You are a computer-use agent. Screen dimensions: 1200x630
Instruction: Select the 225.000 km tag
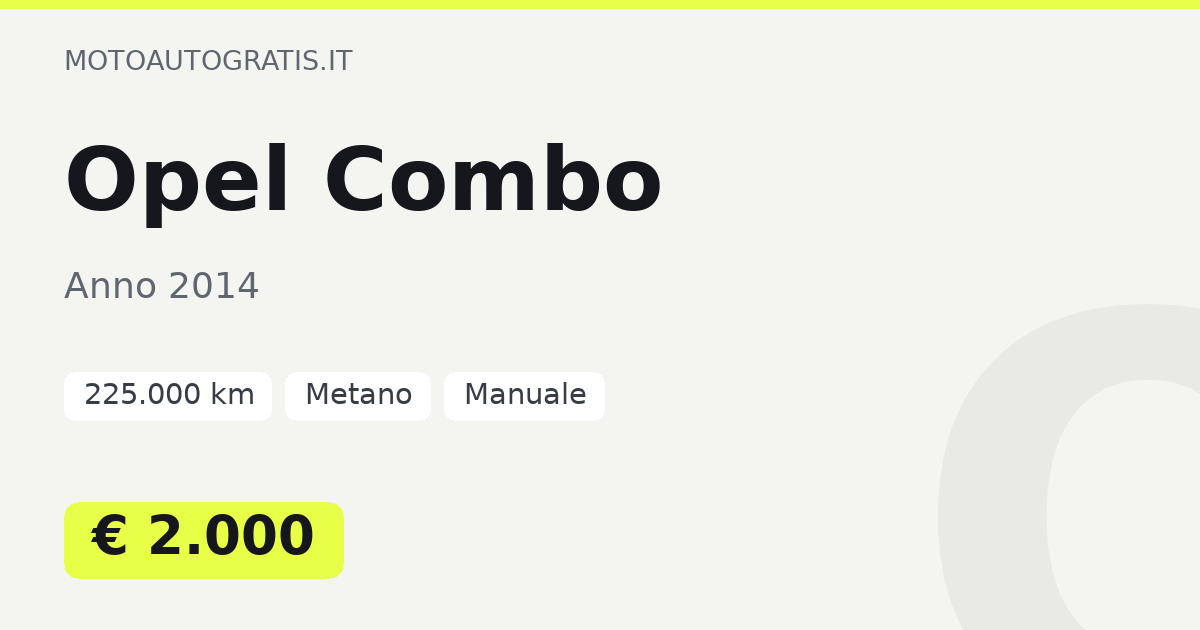tap(168, 396)
